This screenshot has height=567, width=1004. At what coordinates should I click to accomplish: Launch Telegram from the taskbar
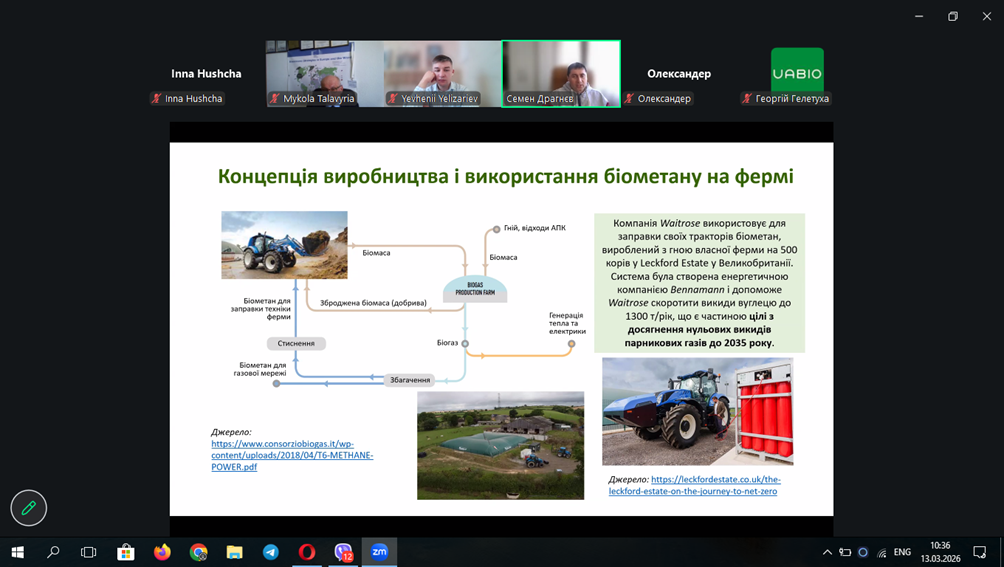point(270,552)
